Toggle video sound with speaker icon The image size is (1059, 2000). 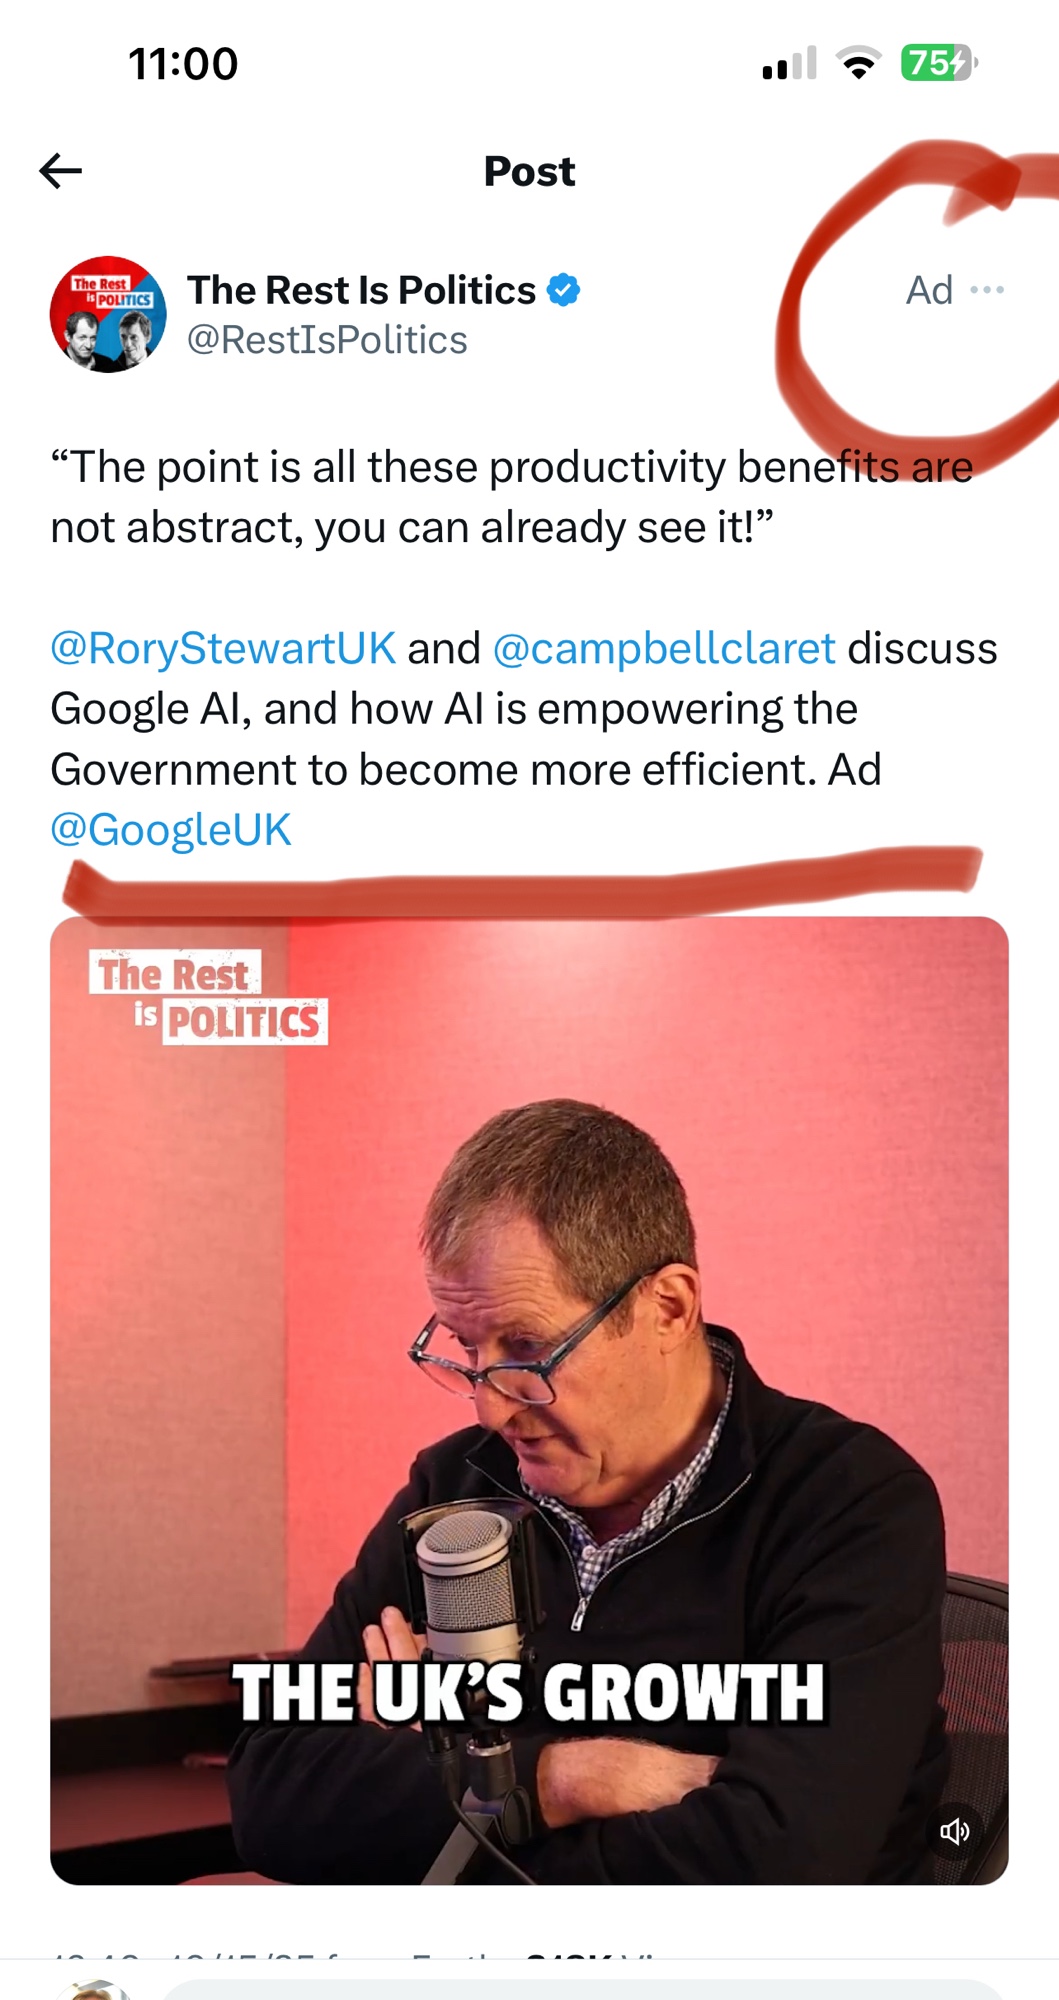[955, 1831]
